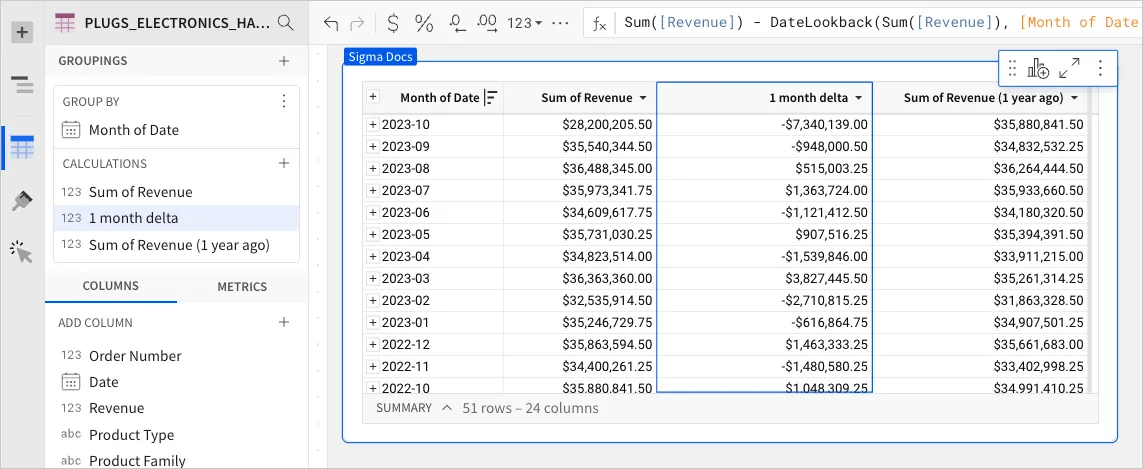1143x469 pixels.
Task: Collapse the SUMMARY chevron
Action: tap(446, 408)
